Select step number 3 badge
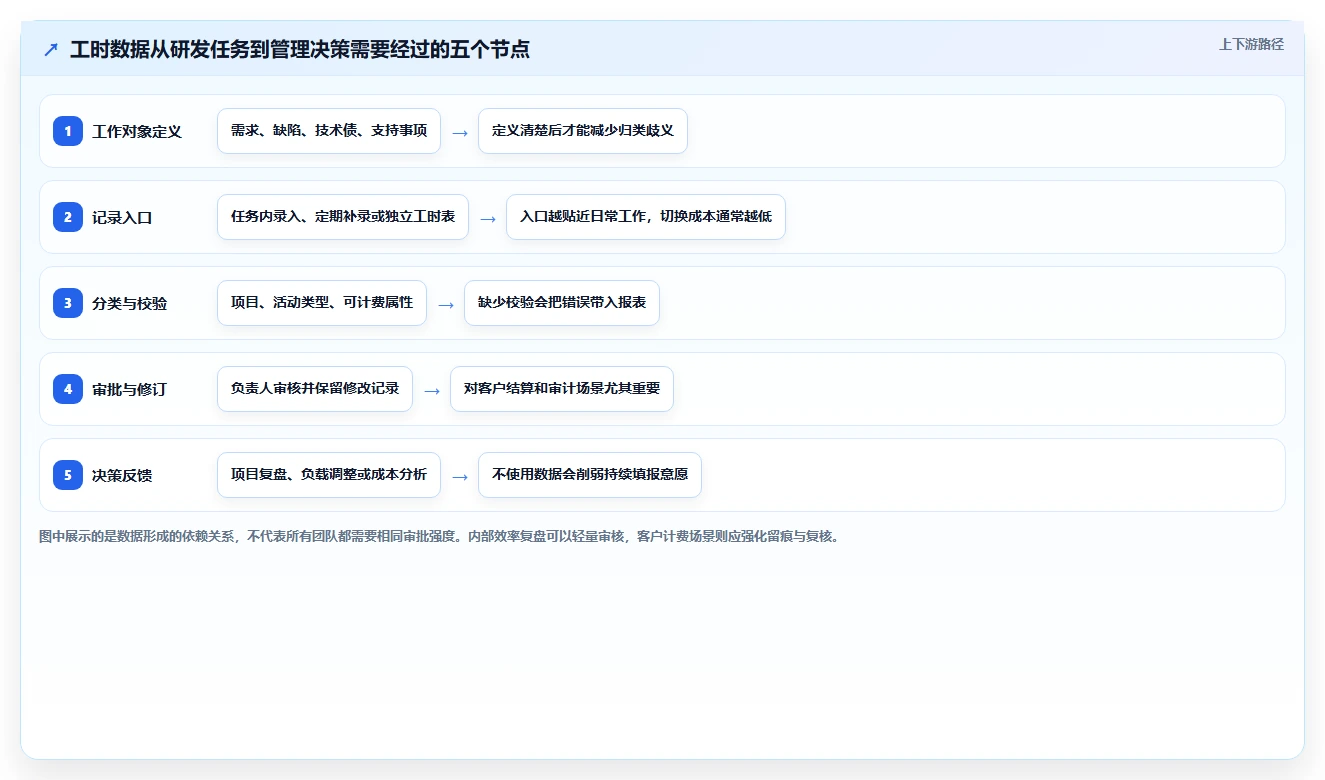The height and width of the screenshot is (780, 1325). pos(68,303)
